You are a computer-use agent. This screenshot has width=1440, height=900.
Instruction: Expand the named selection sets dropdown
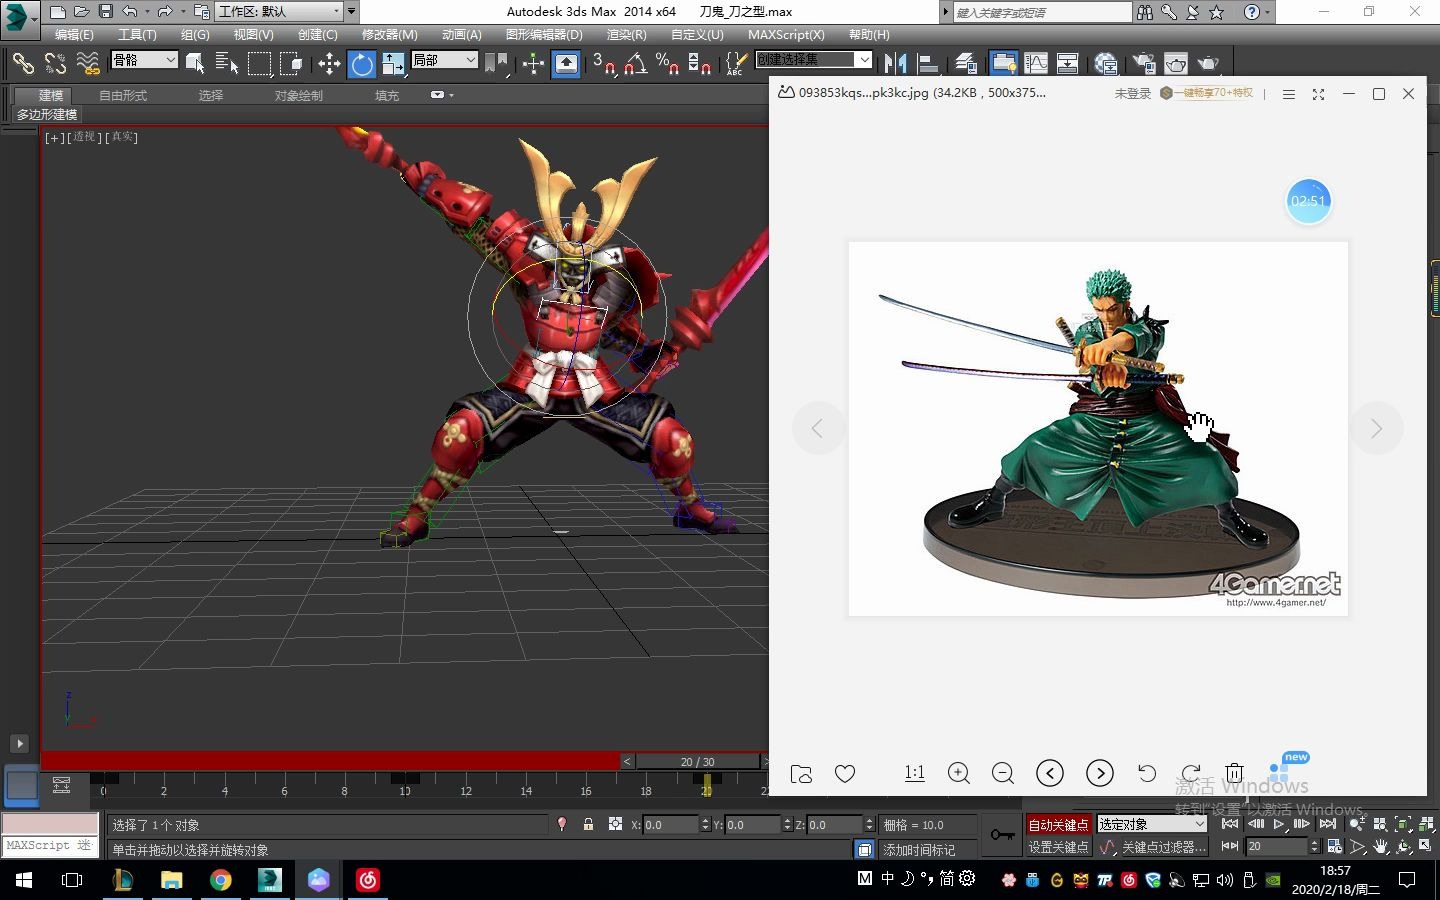(864, 60)
